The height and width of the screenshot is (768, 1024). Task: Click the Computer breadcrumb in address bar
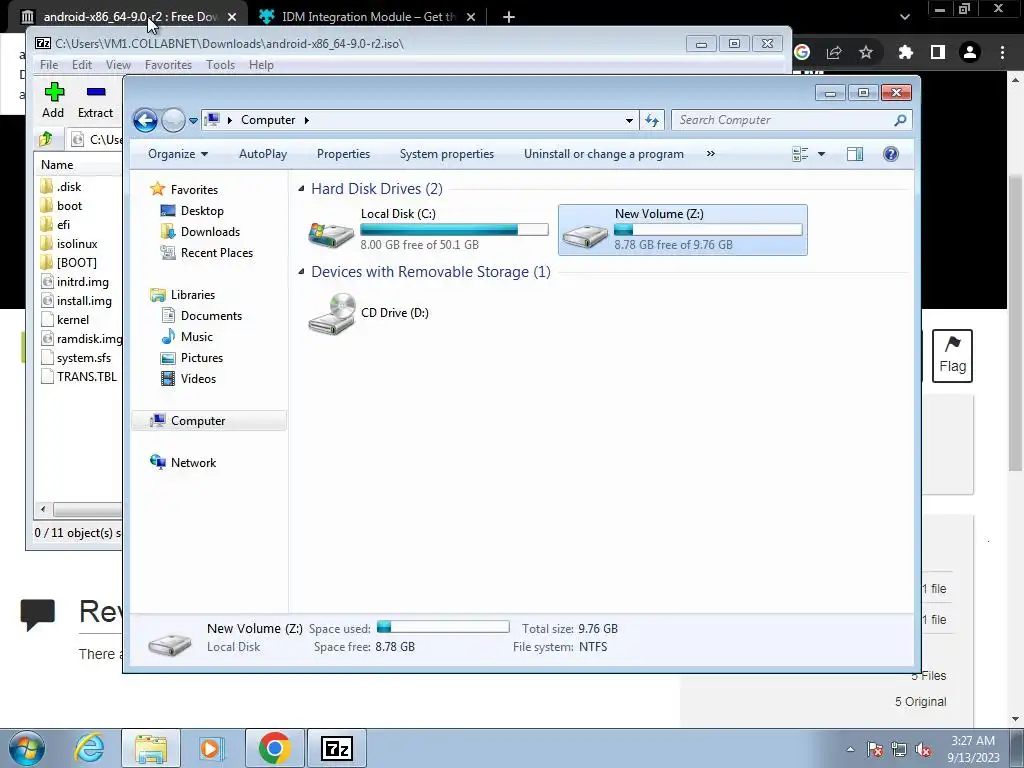tap(268, 120)
